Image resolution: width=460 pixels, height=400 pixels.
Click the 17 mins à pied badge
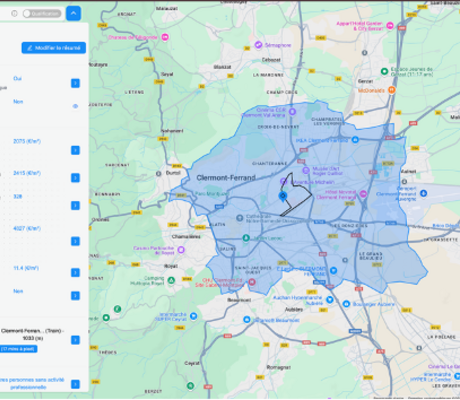point(19,349)
